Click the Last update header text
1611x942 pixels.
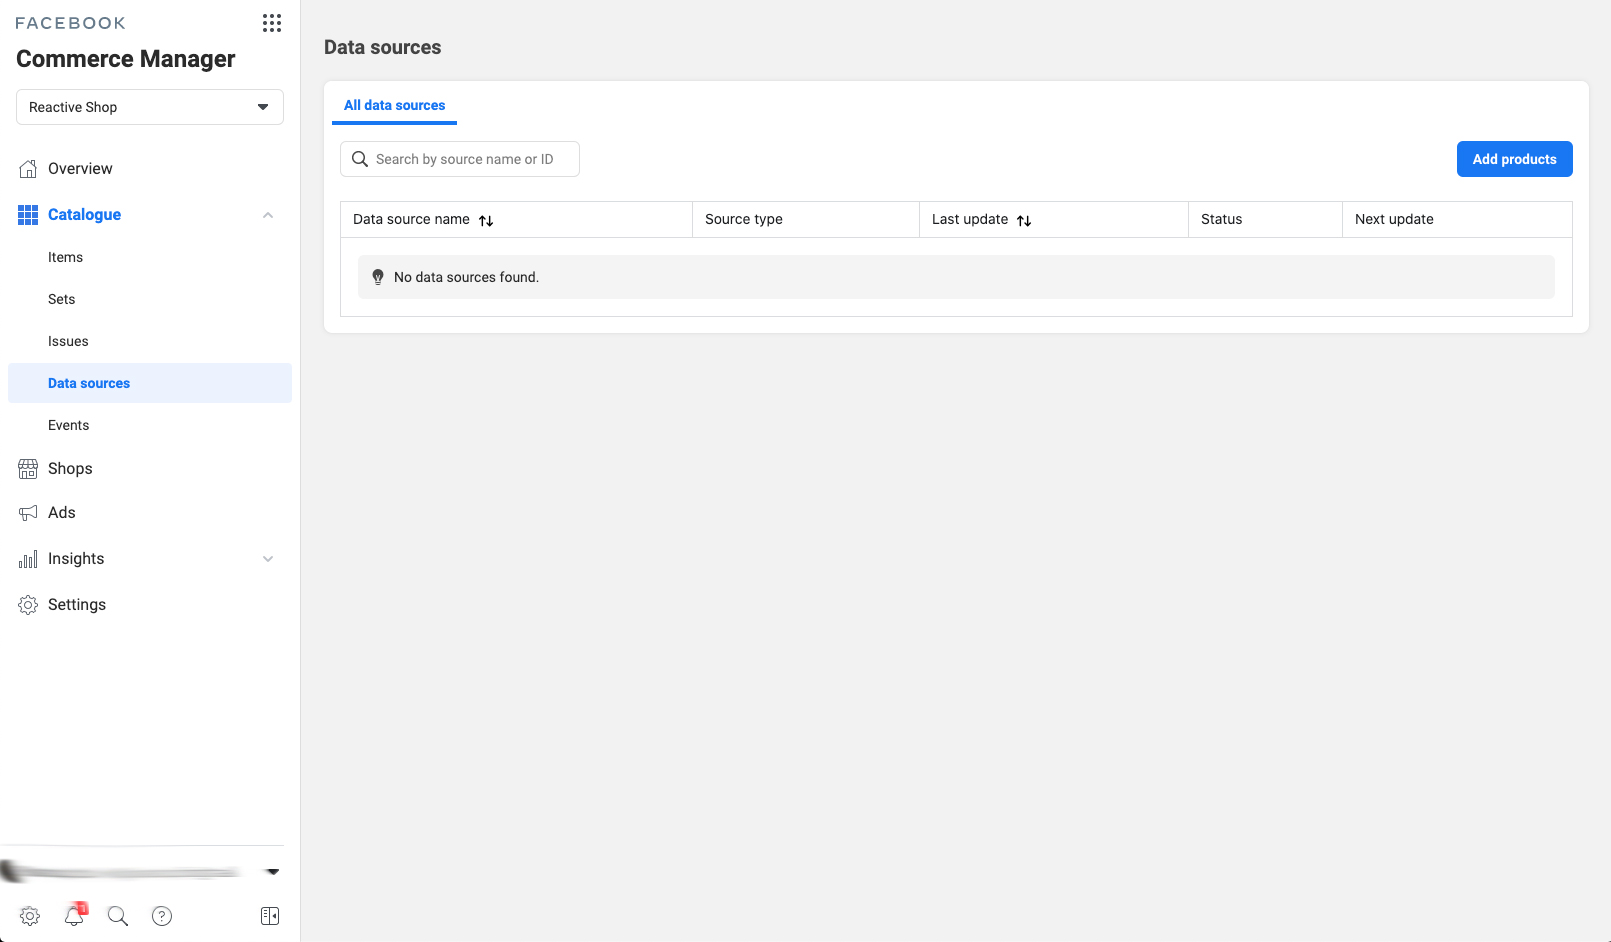[x=970, y=219]
